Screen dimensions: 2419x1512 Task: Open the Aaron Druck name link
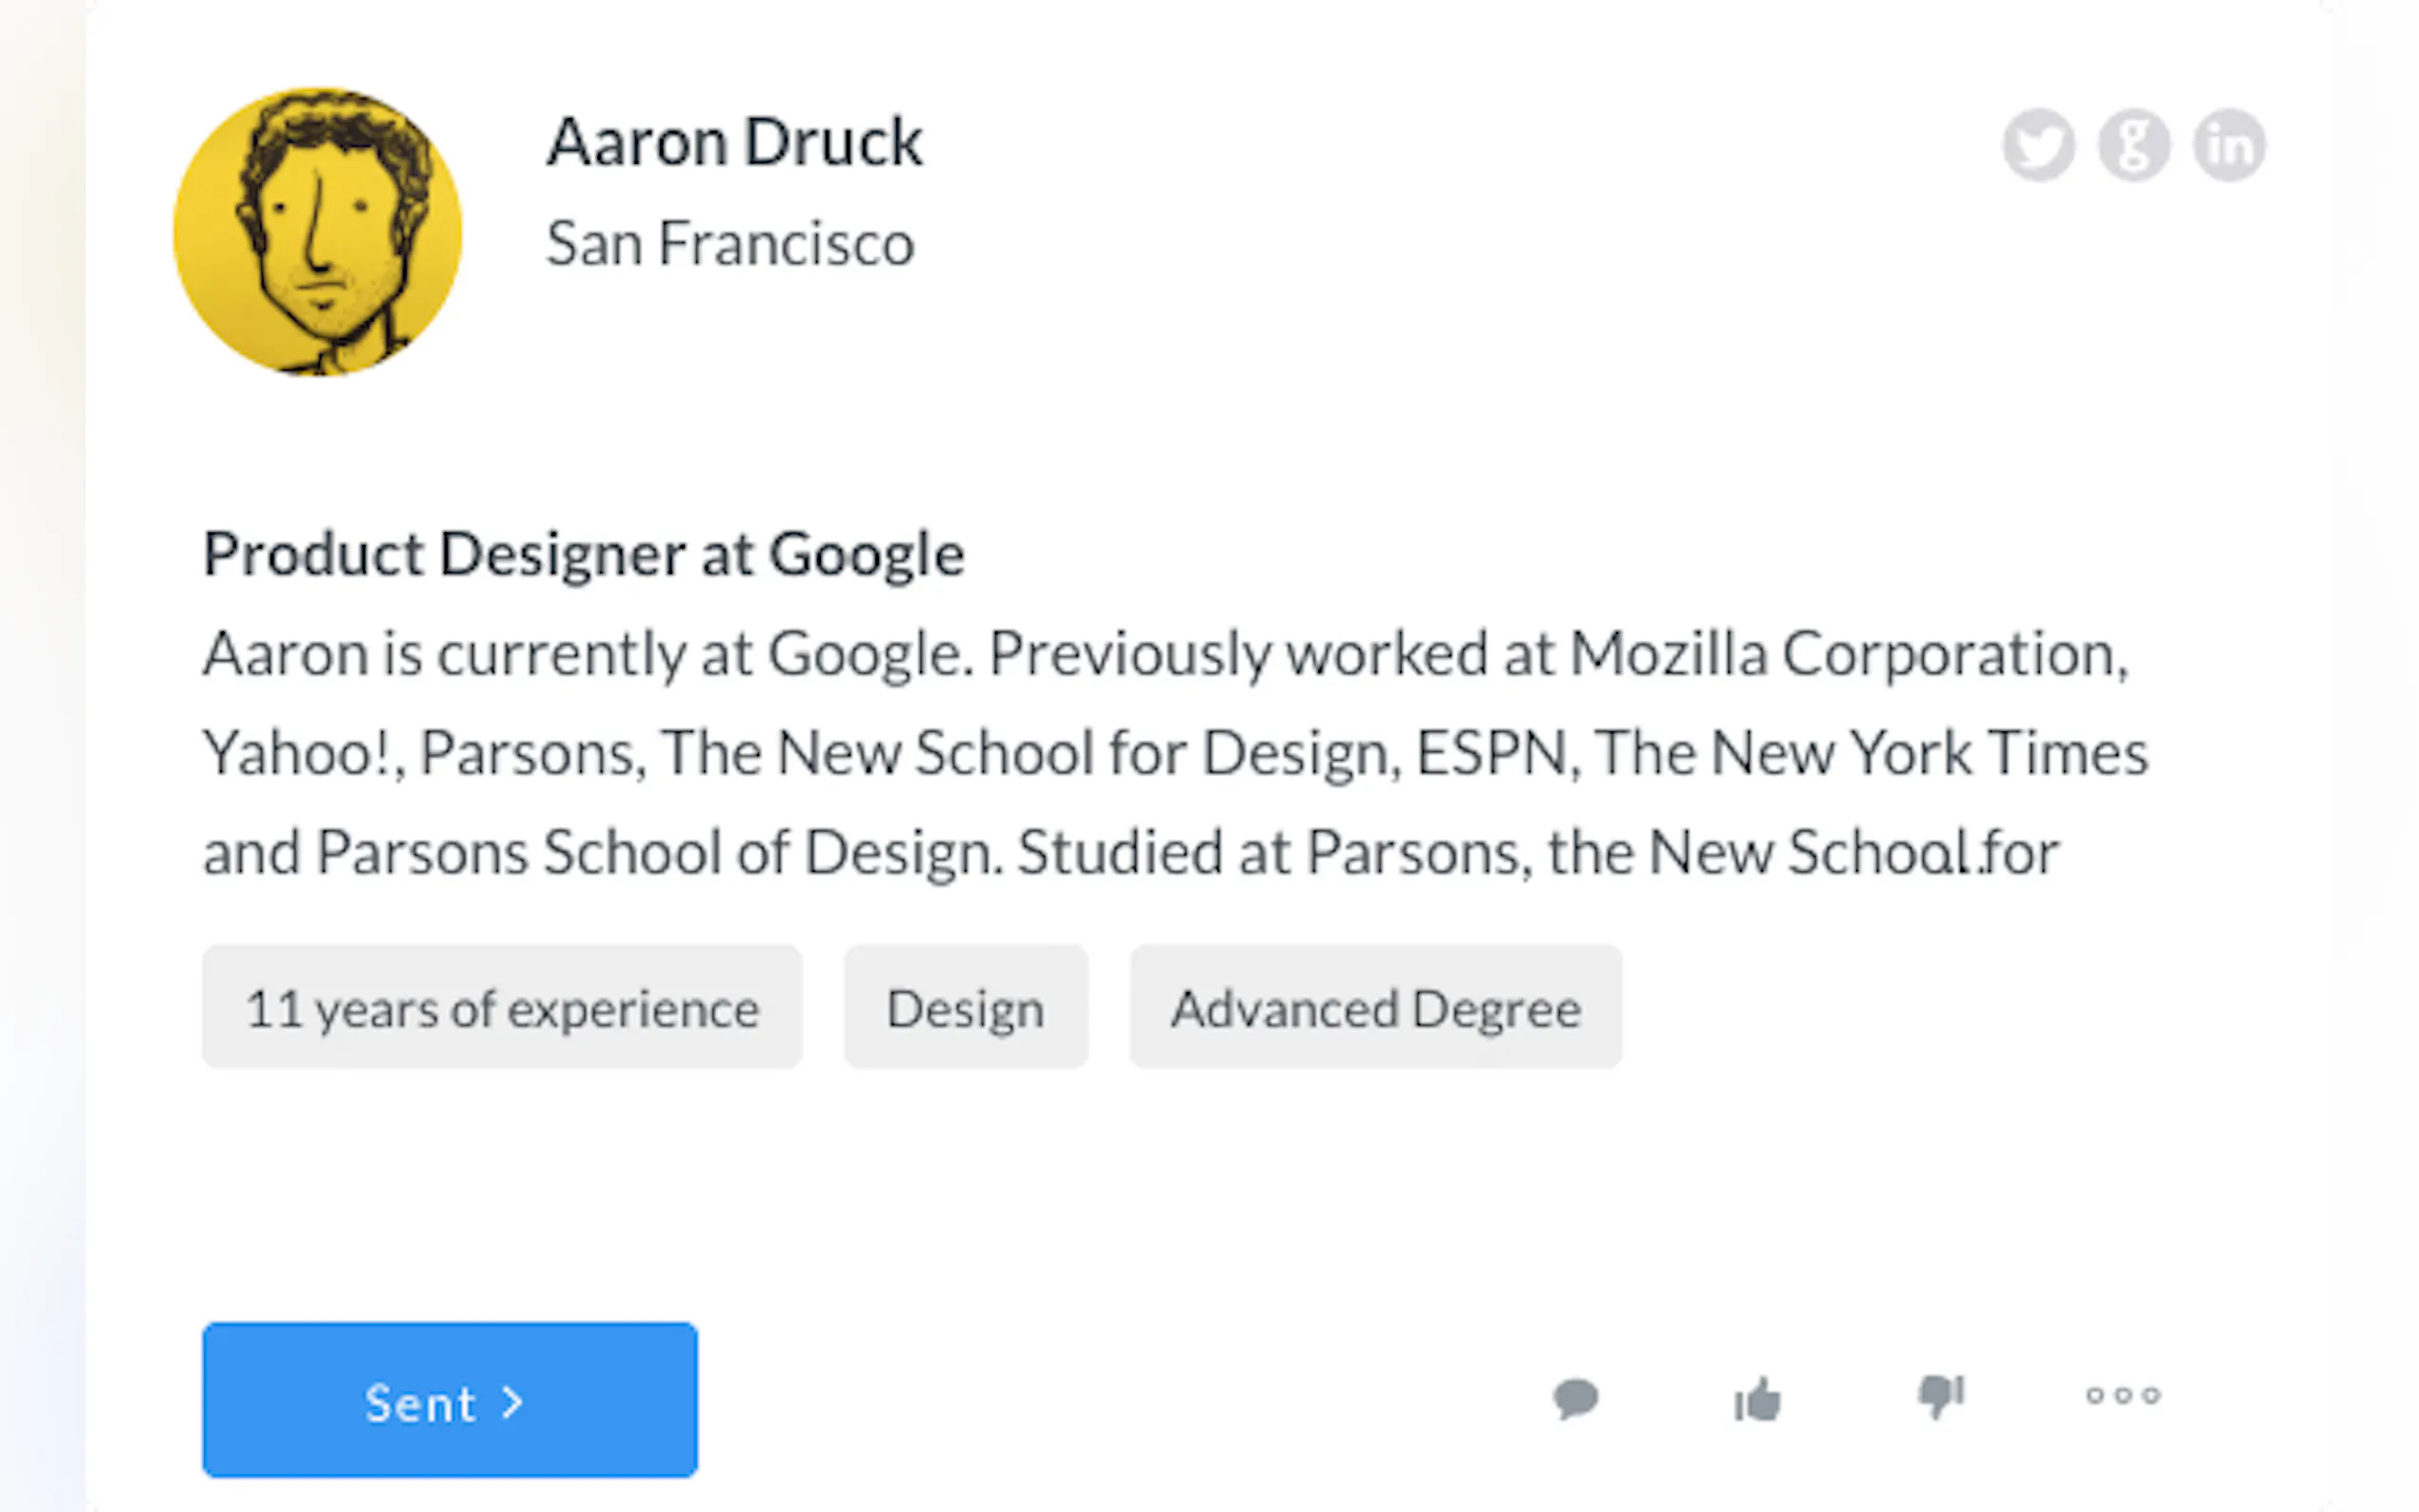coord(734,142)
